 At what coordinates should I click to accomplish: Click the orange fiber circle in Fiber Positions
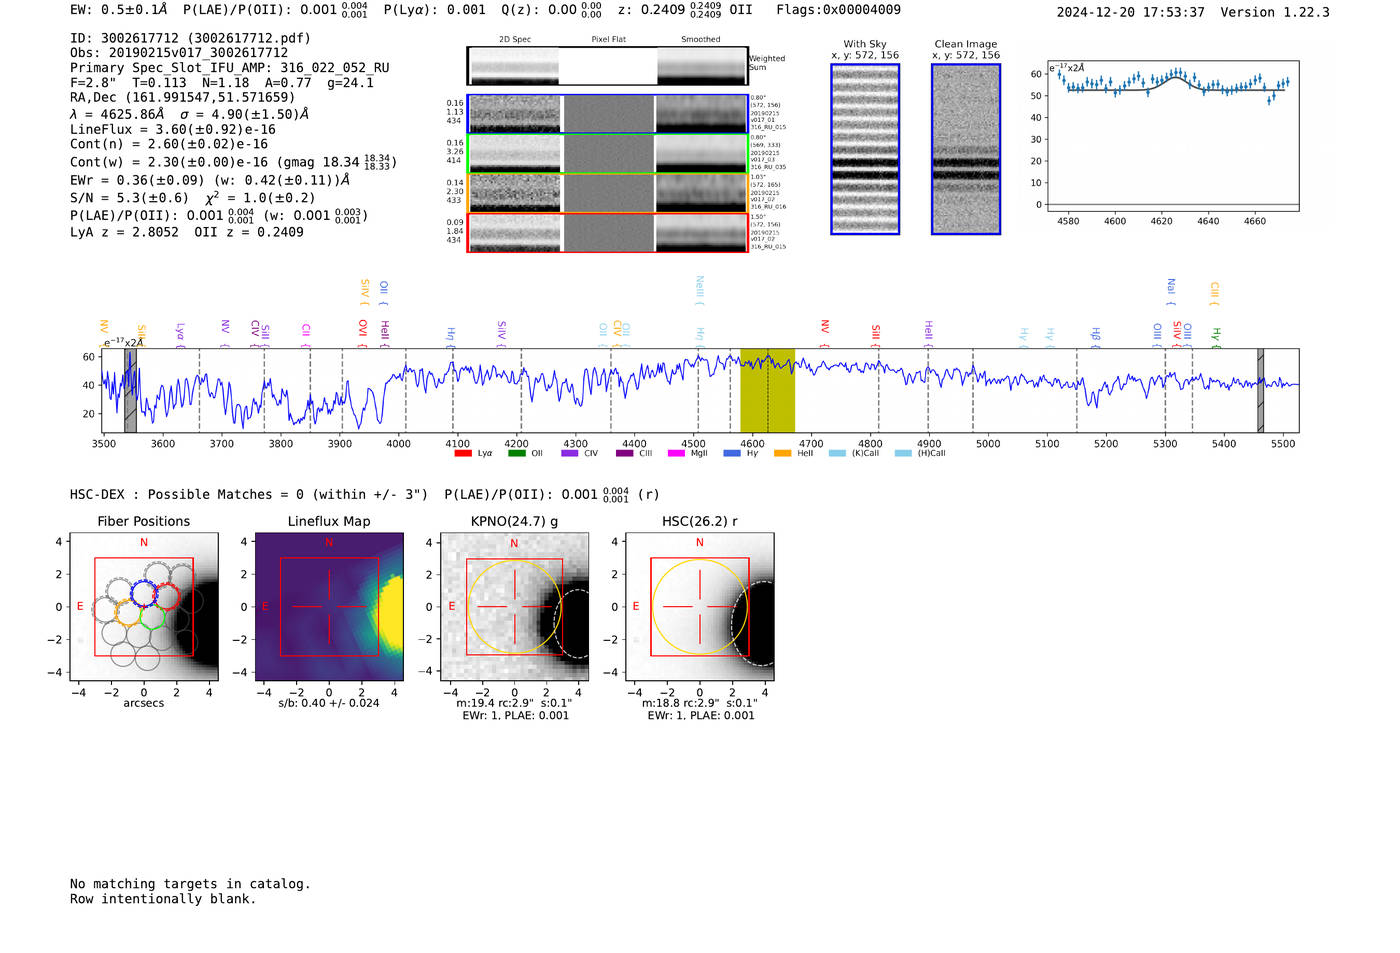pos(129,612)
